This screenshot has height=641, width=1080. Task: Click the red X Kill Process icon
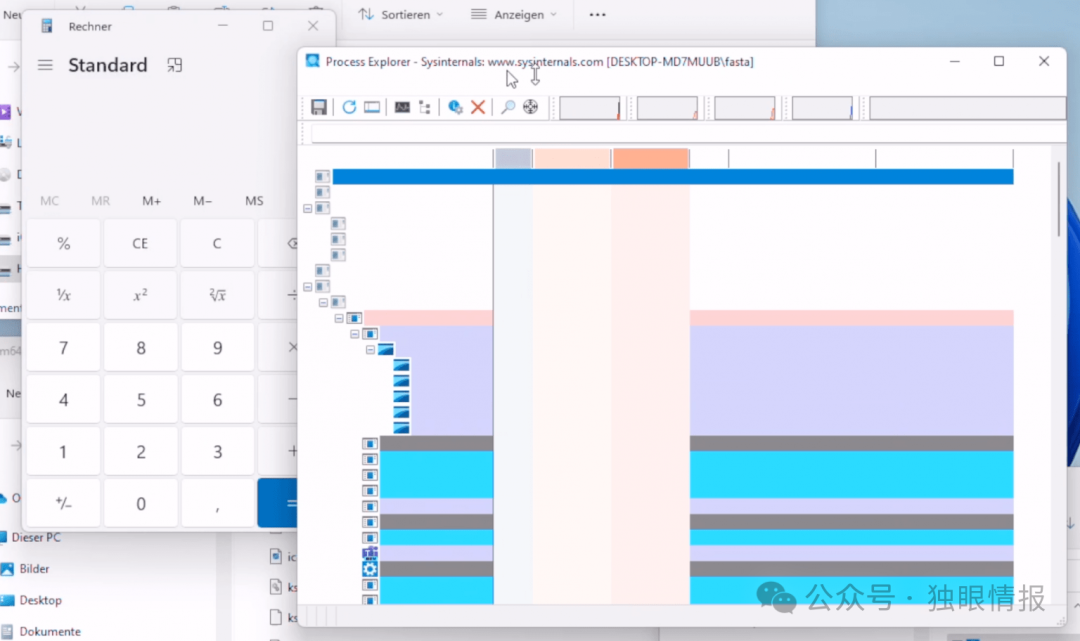[x=478, y=107]
